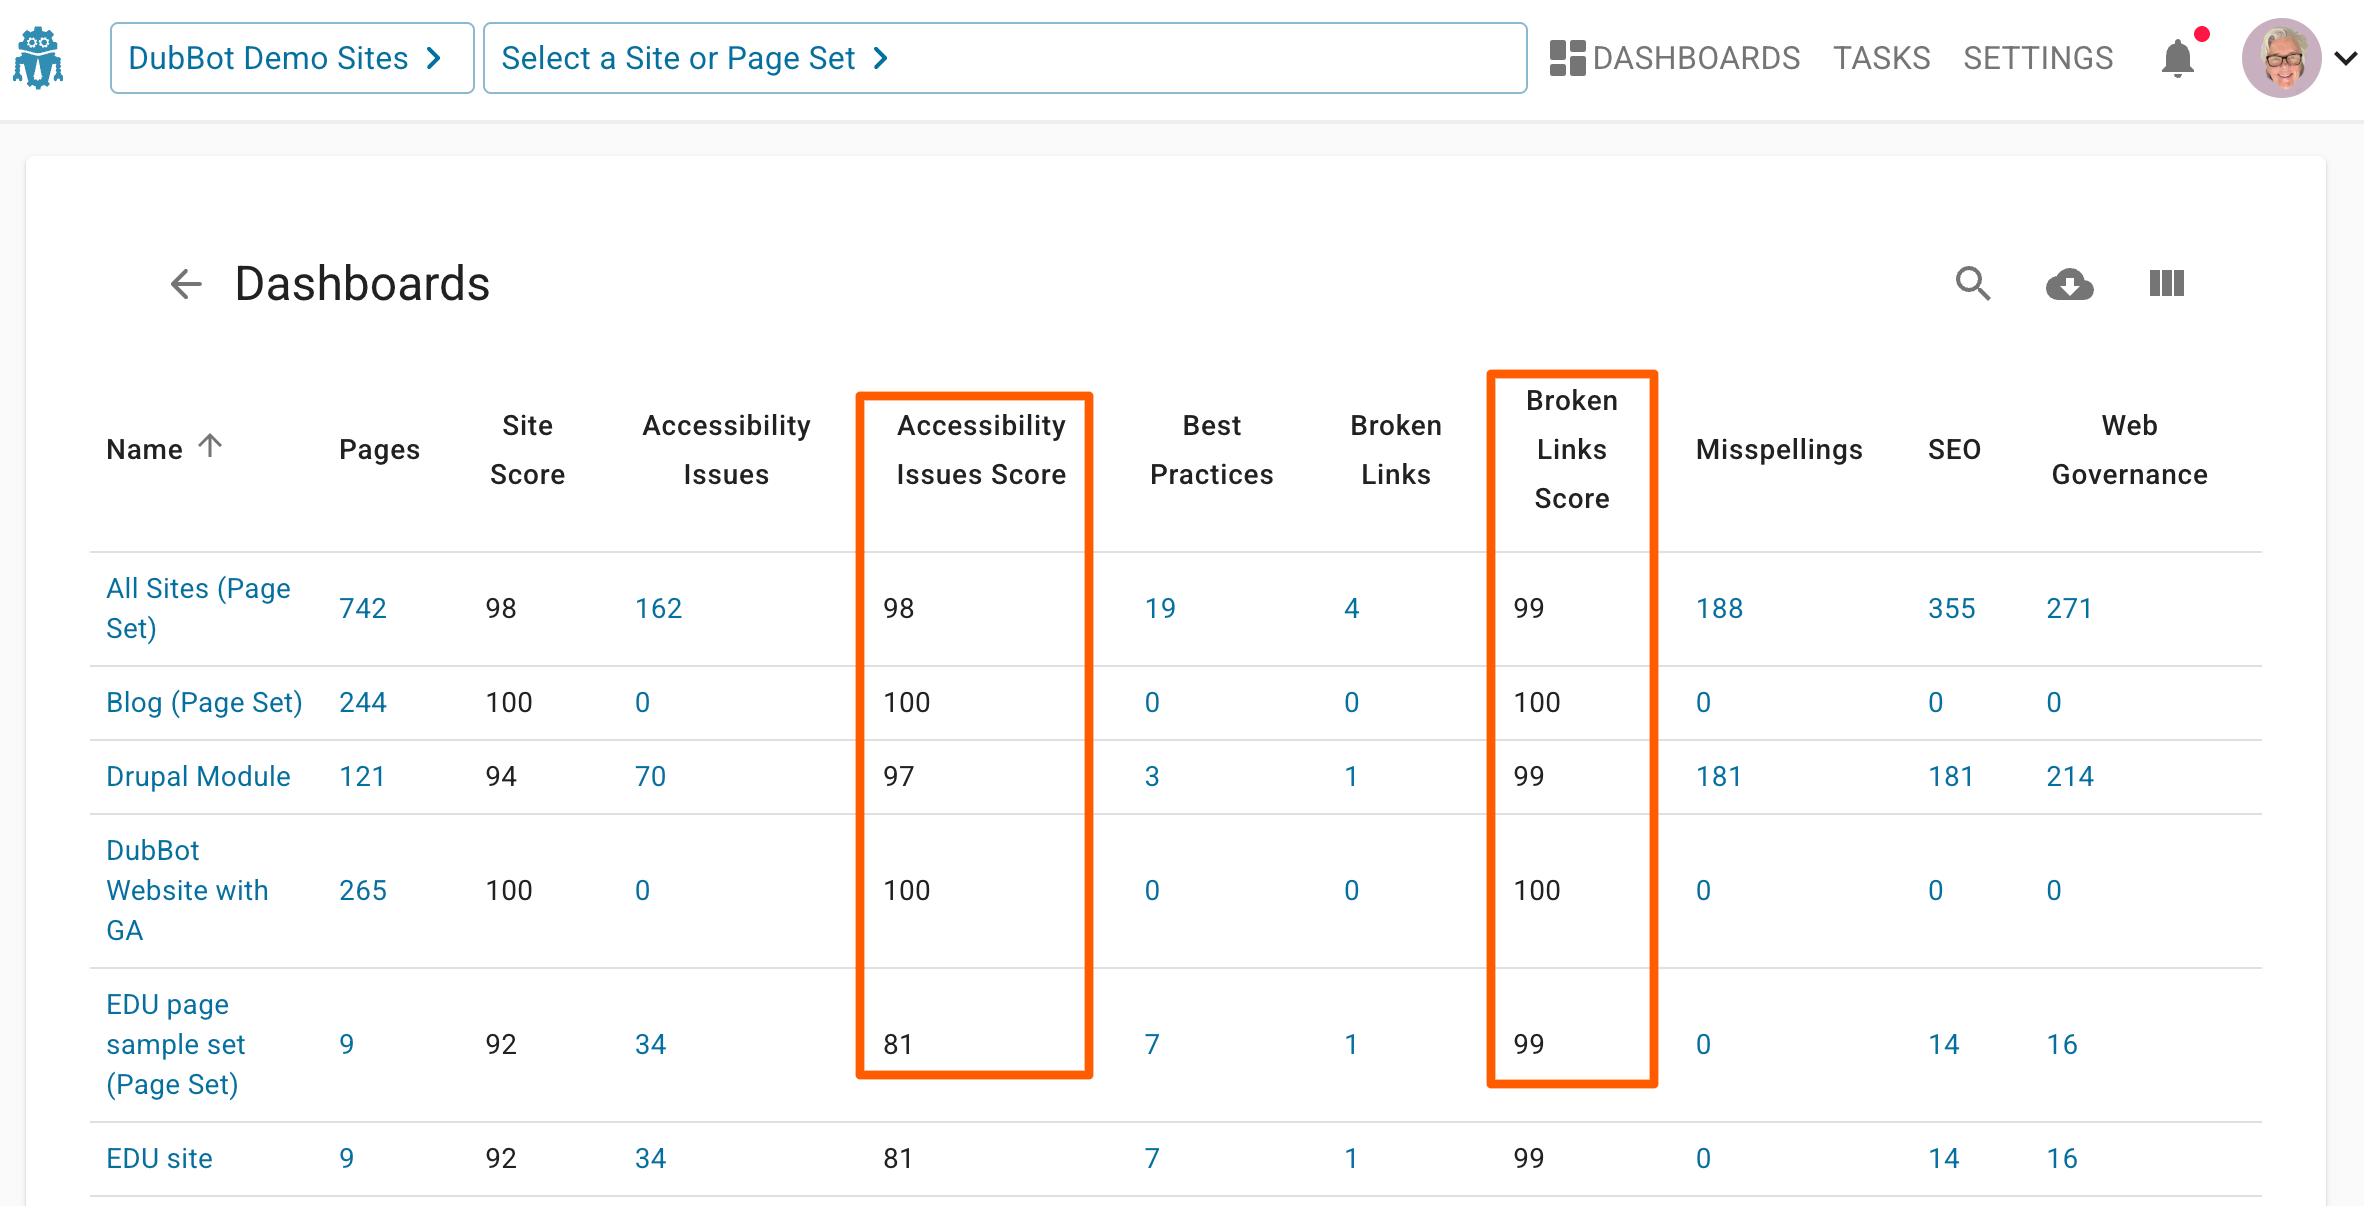Navigate to TASKS
Image resolution: width=2364 pixels, height=1206 pixels.
[x=1881, y=57]
